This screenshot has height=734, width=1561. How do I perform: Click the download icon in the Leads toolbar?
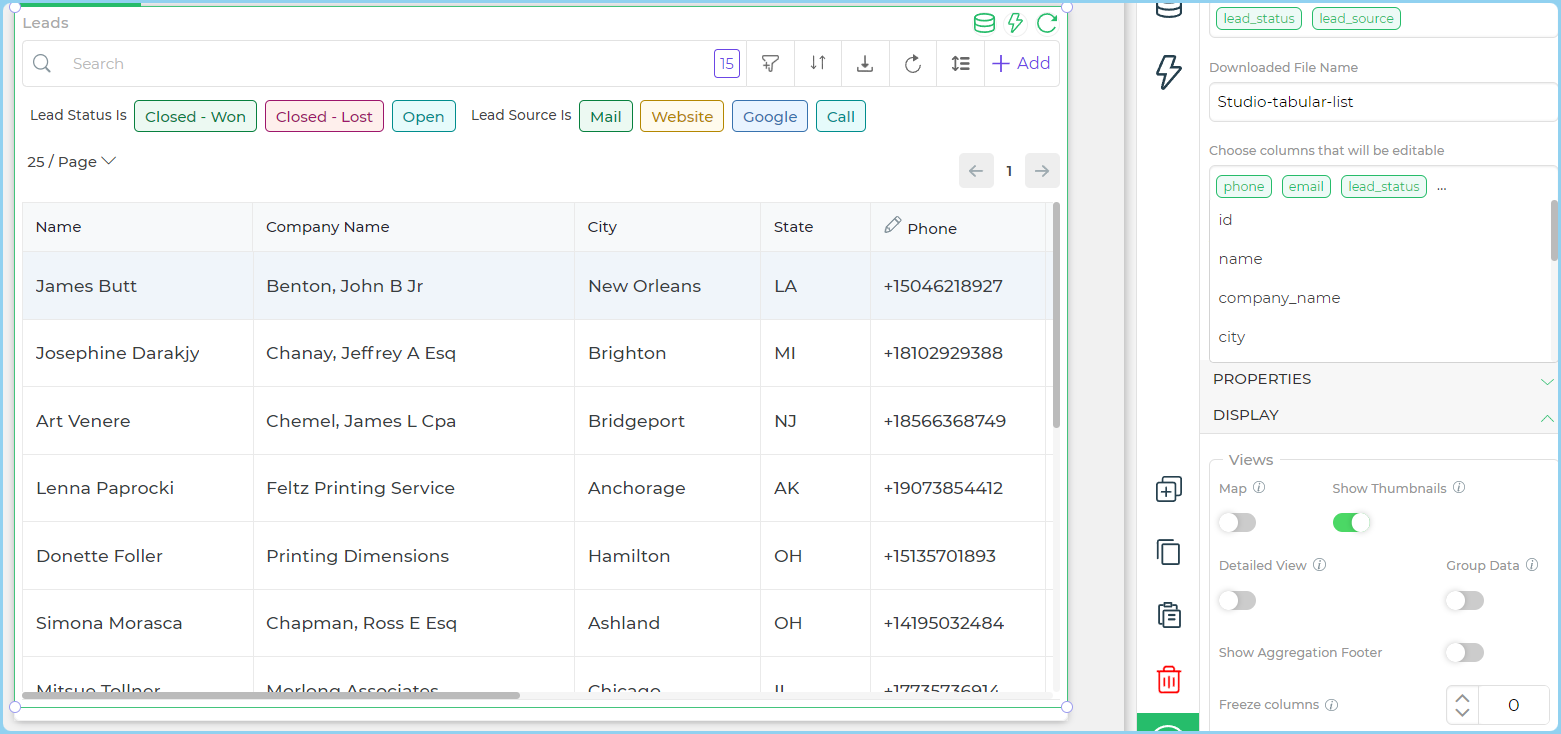pyautogui.click(x=865, y=64)
